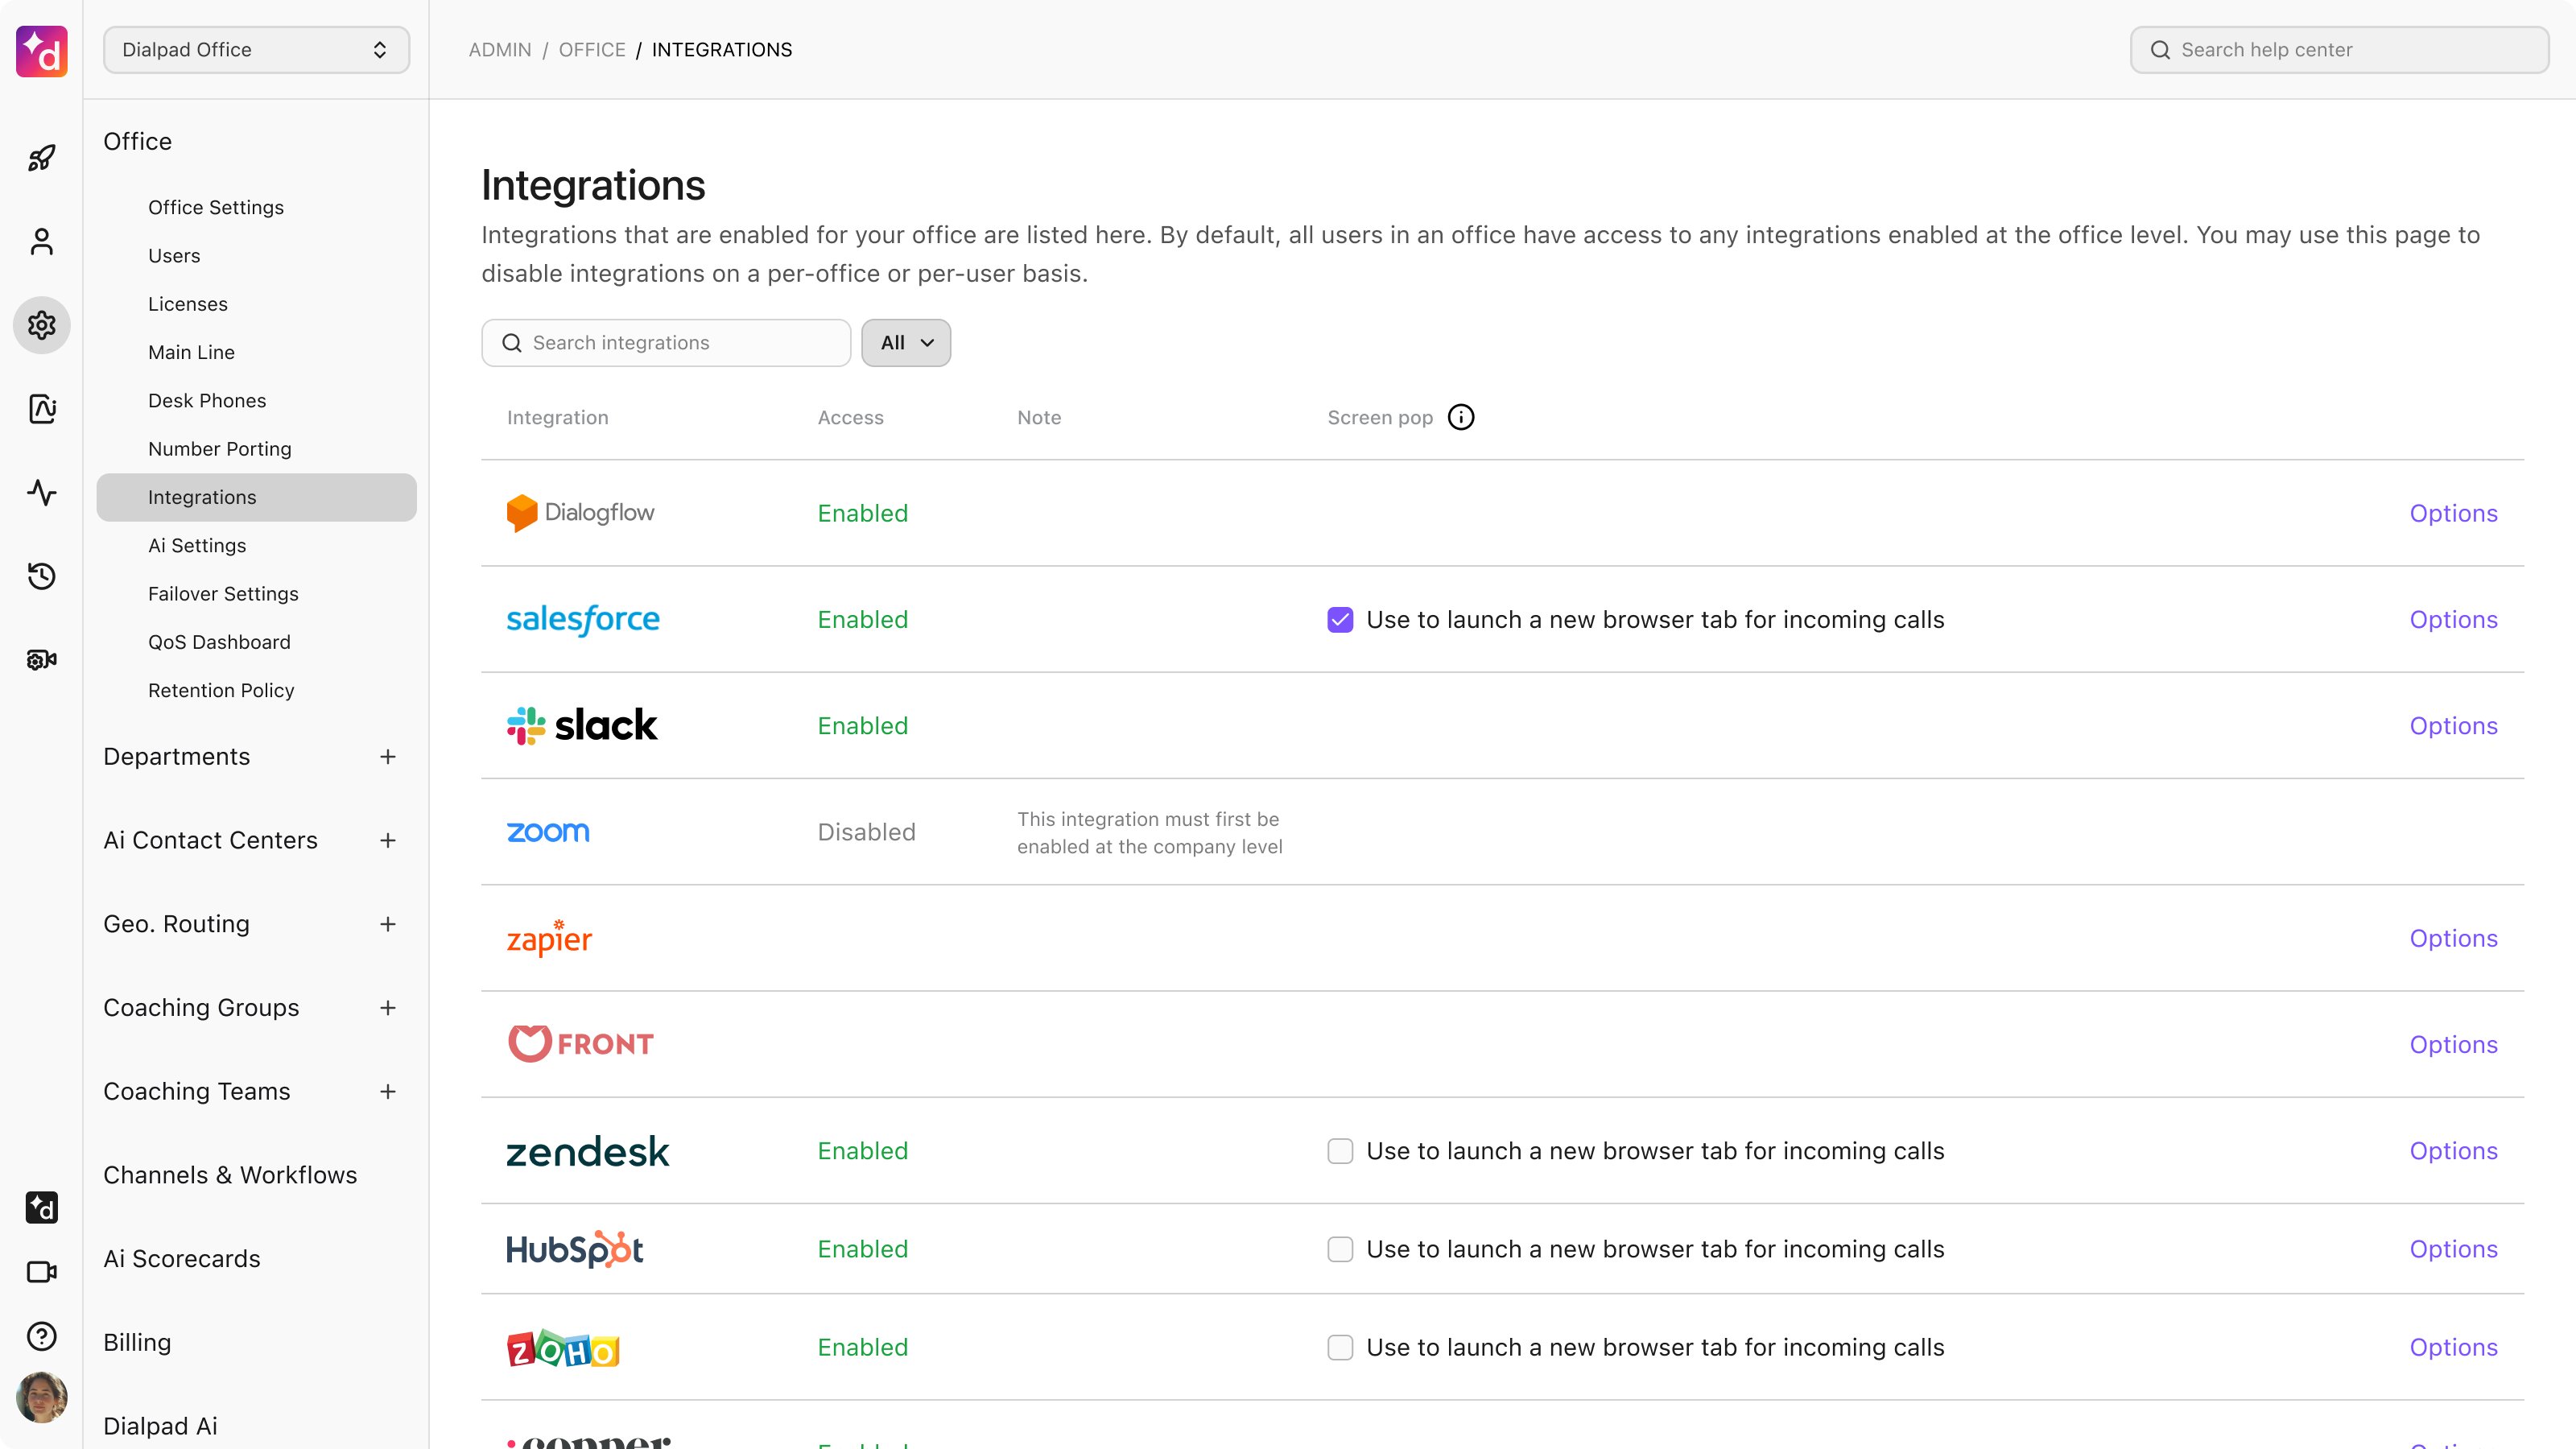Image resolution: width=2576 pixels, height=1449 pixels.
Task: Open Channels & Workflows in the sidebar
Action: [230, 1175]
